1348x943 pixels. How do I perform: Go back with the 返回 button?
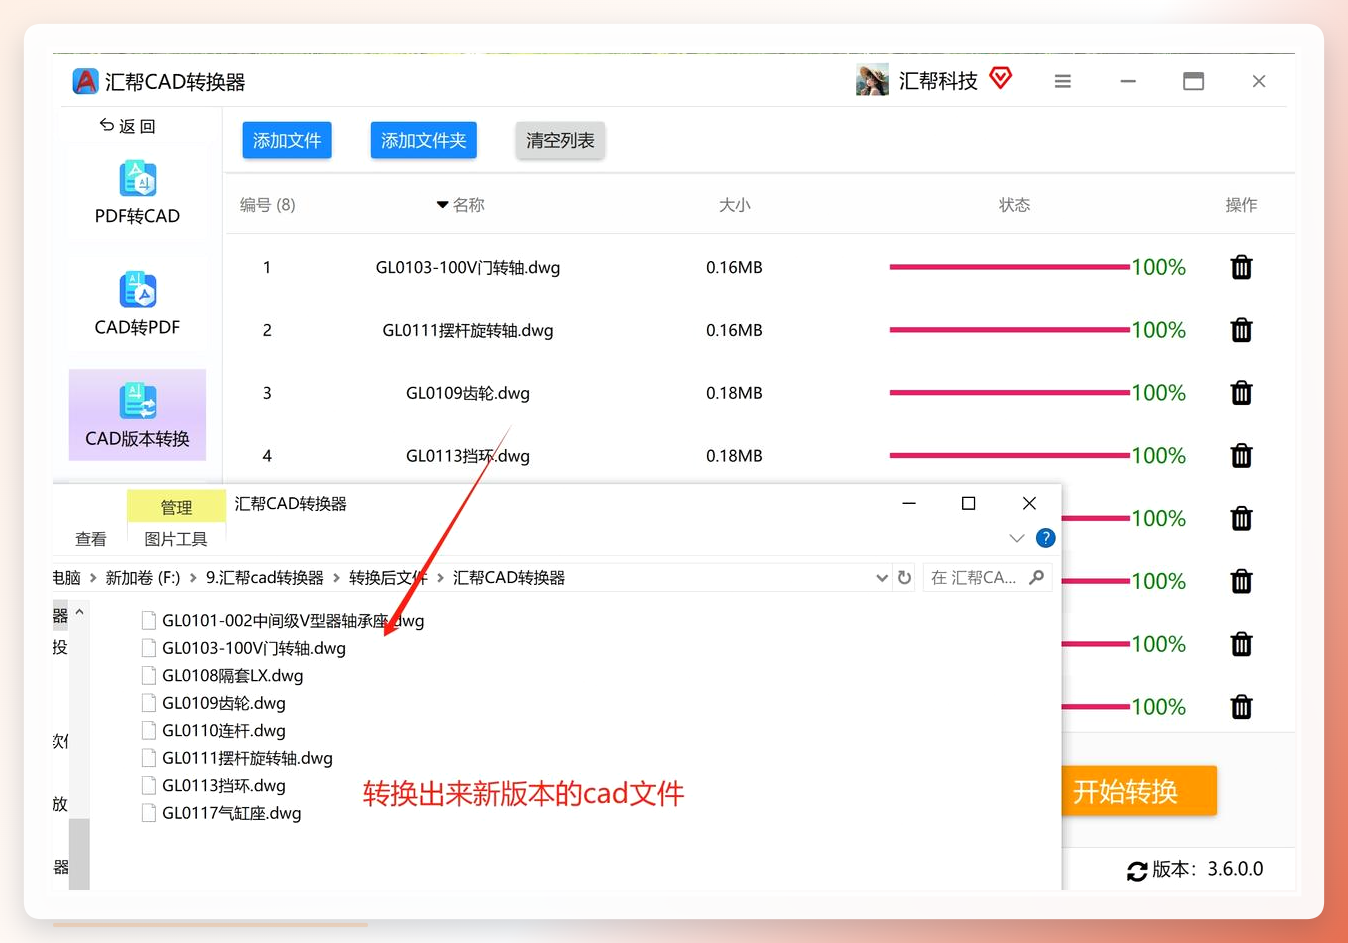point(127,126)
